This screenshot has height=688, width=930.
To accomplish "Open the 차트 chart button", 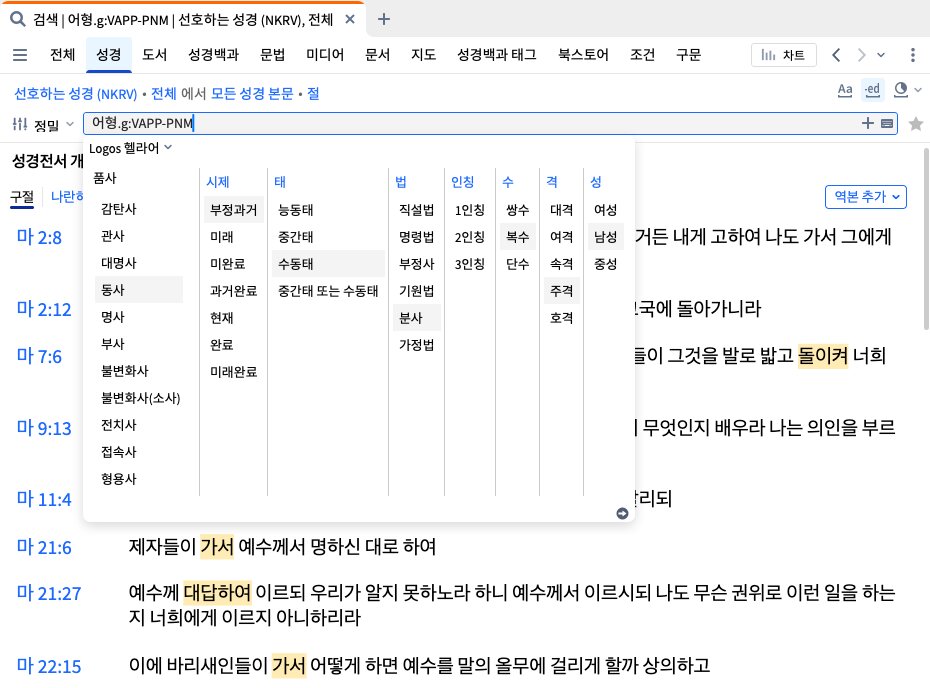I will click(784, 55).
